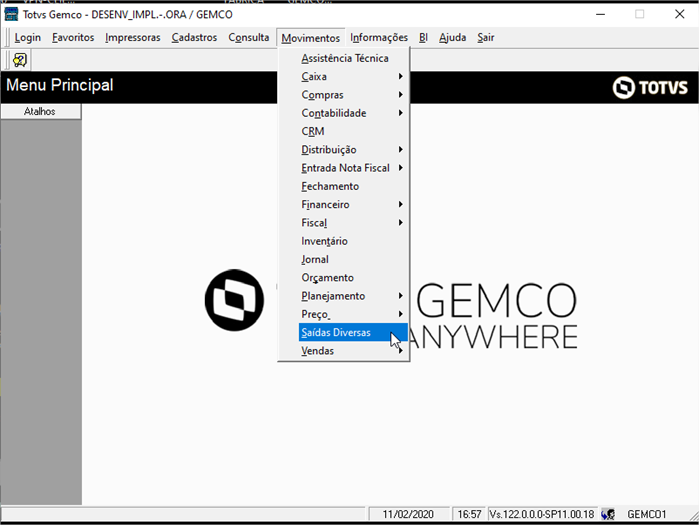Click the help question-mark toolbar icon
The height and width of the screenshot is (525, 699).
(20, 60)
